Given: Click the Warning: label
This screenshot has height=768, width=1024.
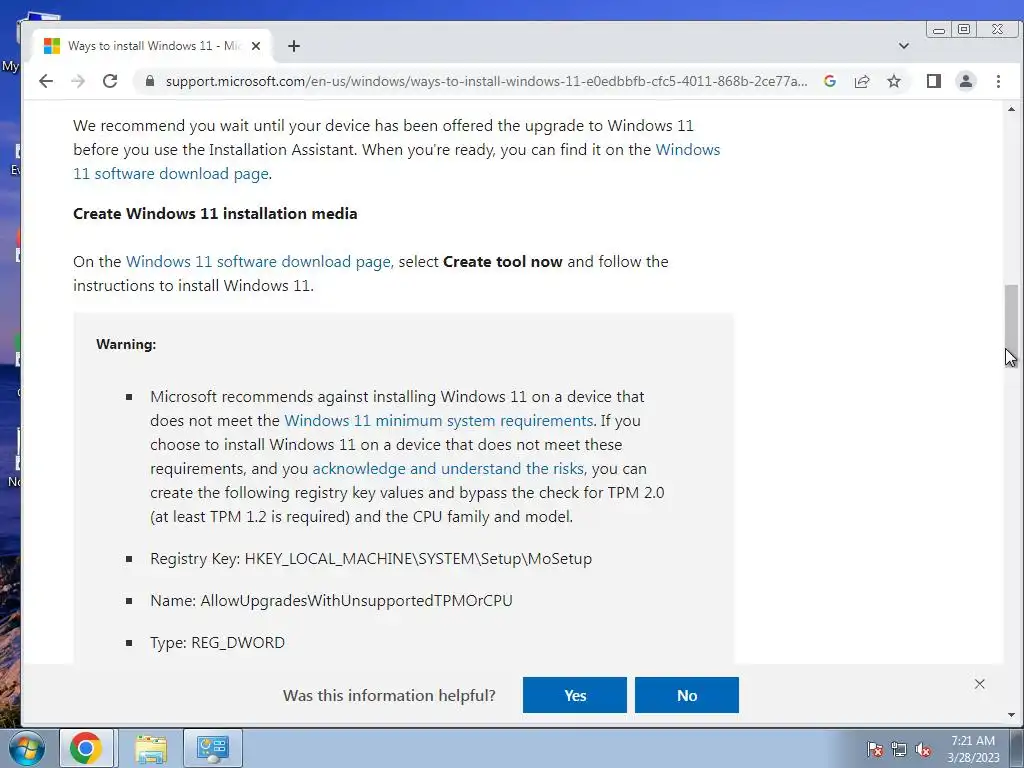Looking at the screenshot, I should (x=126, y=344).
